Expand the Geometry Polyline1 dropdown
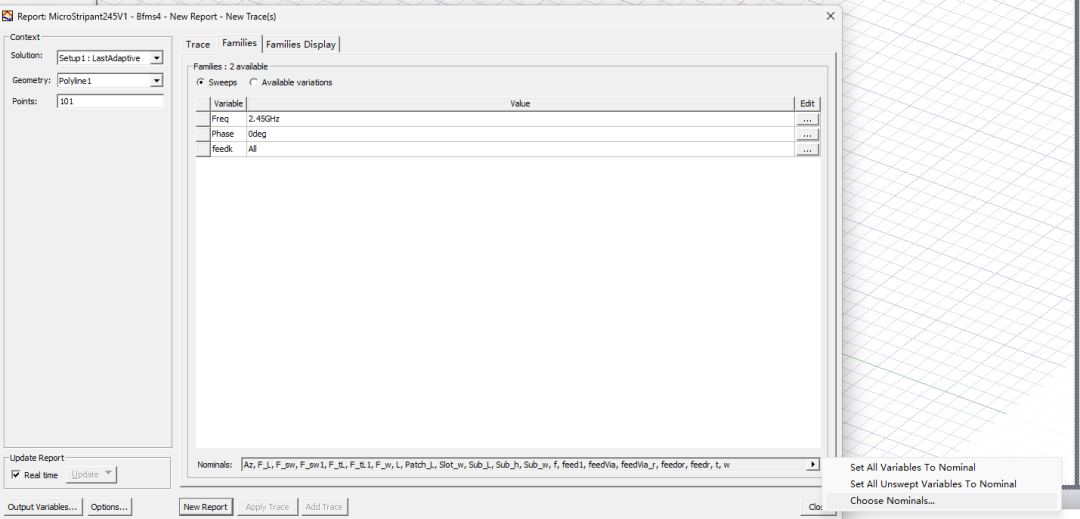The width and height of the screenshot is (1080, 519). (x=156, y=81)
